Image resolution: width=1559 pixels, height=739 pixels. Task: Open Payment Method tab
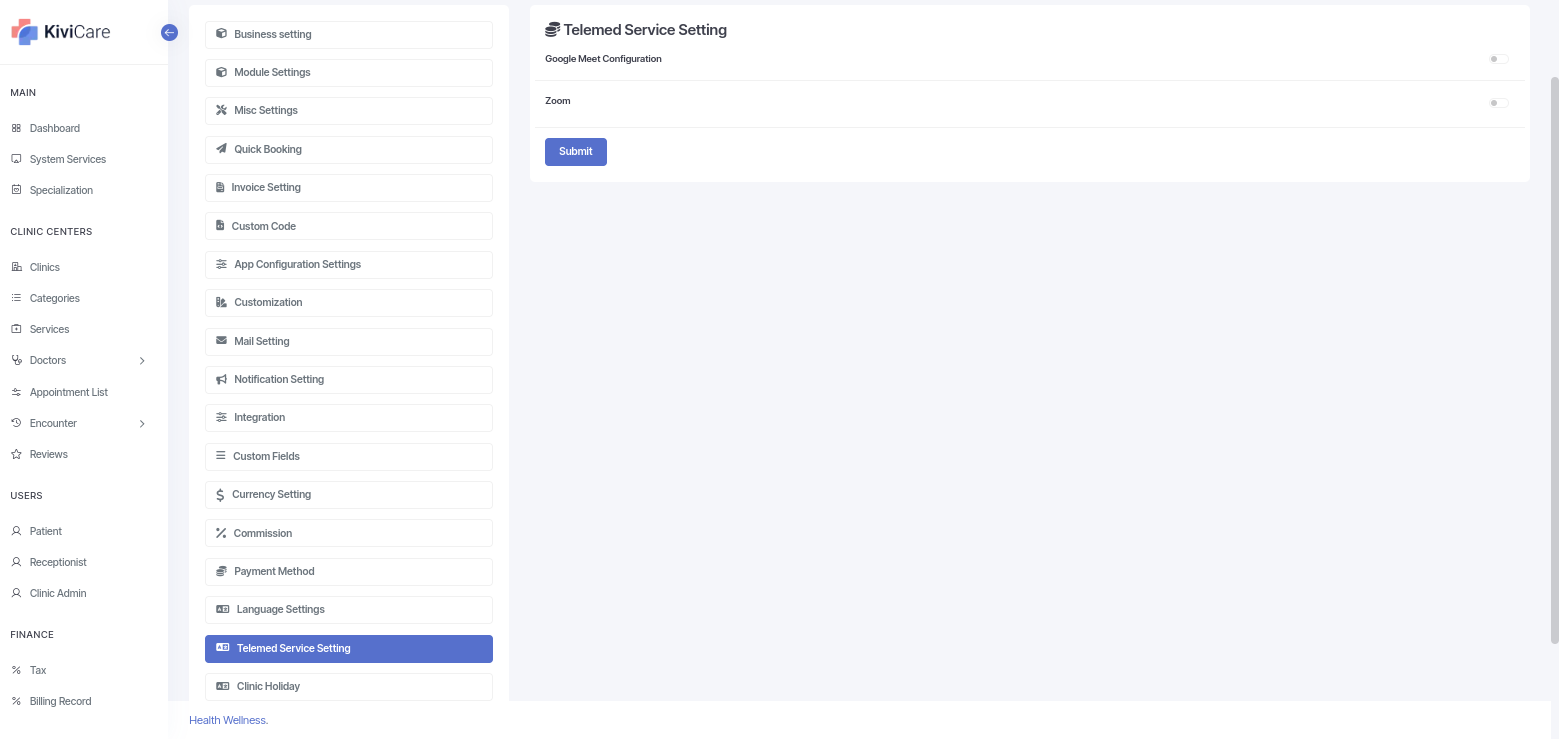click(x=349, y=571)
